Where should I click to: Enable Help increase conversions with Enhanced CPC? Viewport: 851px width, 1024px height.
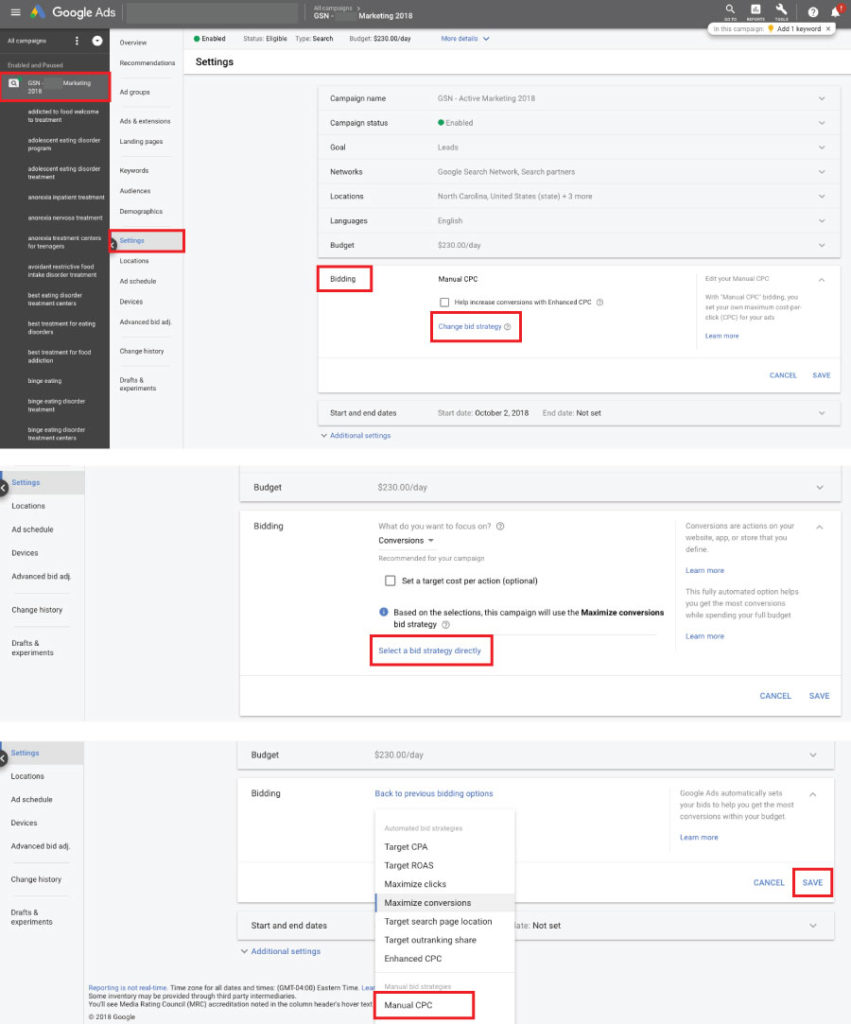[444, 302]
